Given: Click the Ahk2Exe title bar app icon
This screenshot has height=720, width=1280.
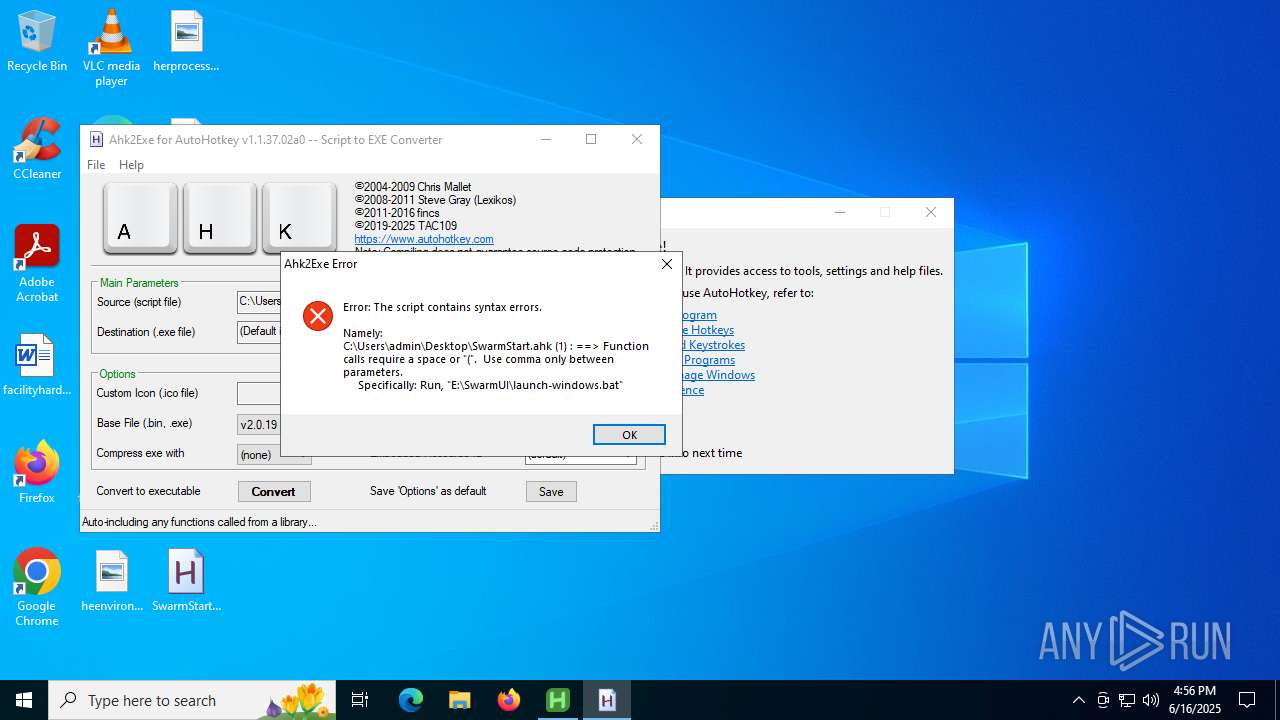Looking at the screenshot, I should pos(96,139).
